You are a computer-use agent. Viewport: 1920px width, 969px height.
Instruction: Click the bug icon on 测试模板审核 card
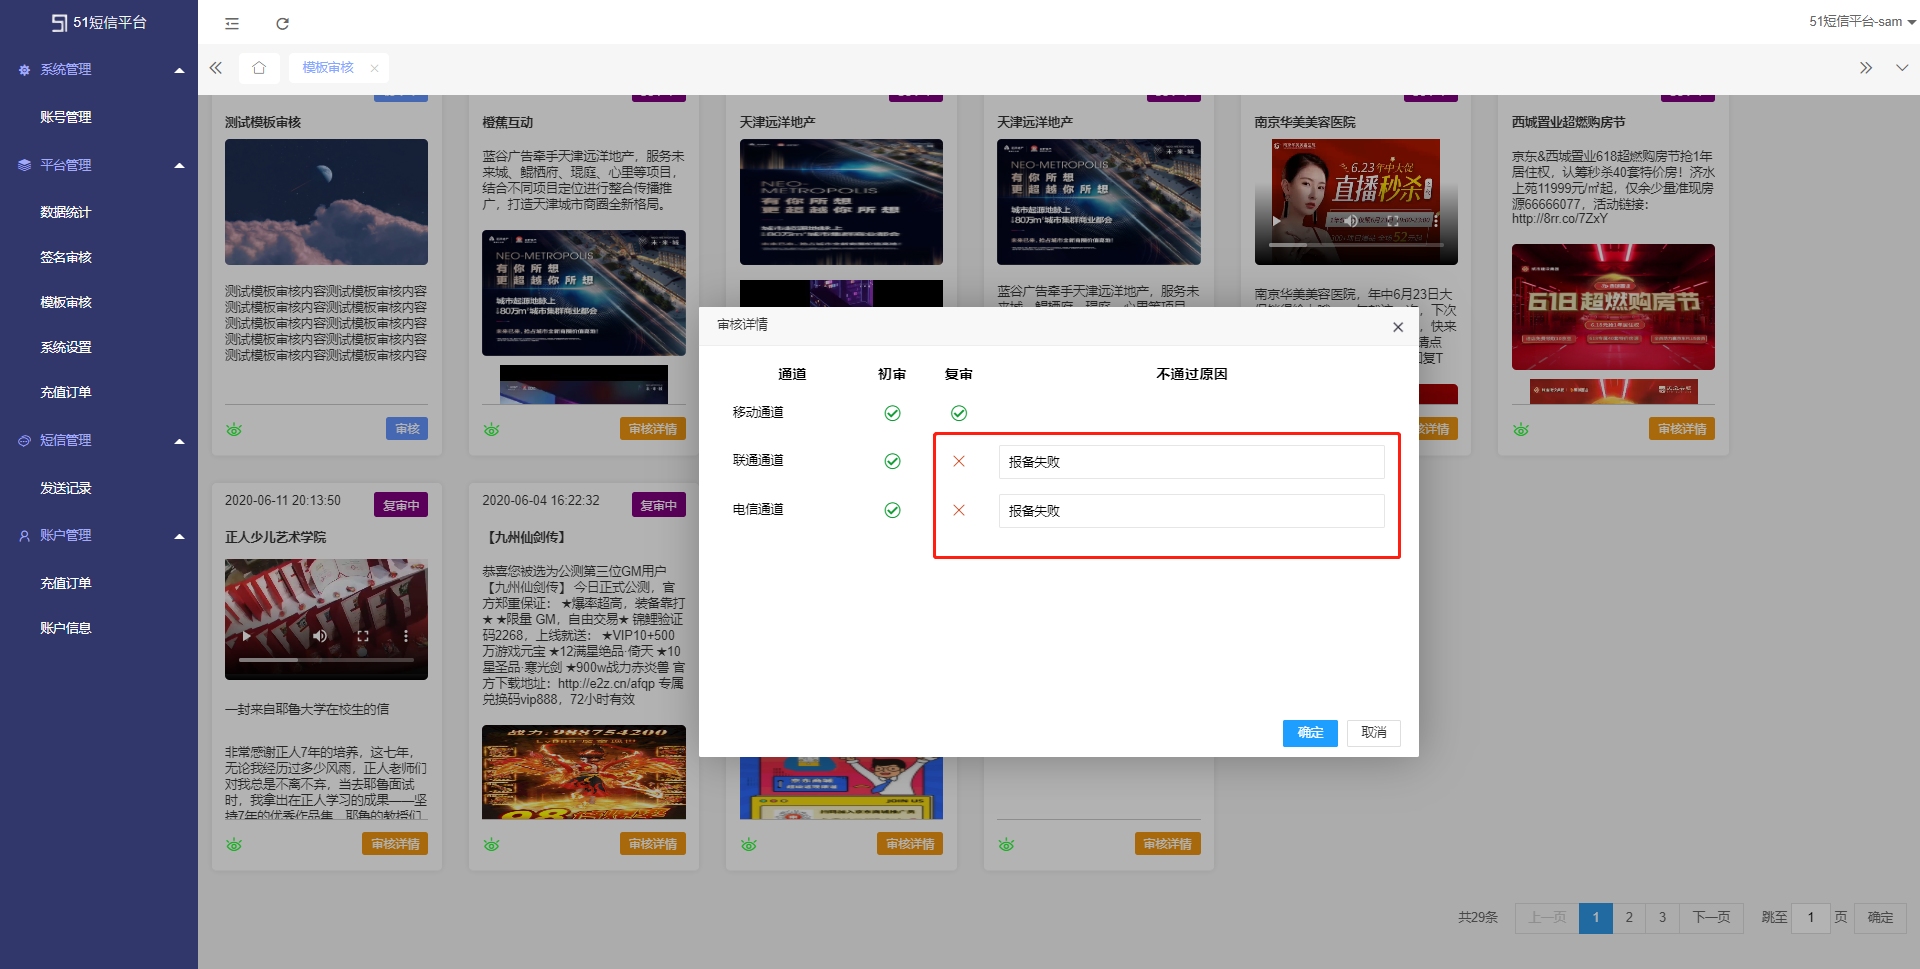[x=234, y=430]
